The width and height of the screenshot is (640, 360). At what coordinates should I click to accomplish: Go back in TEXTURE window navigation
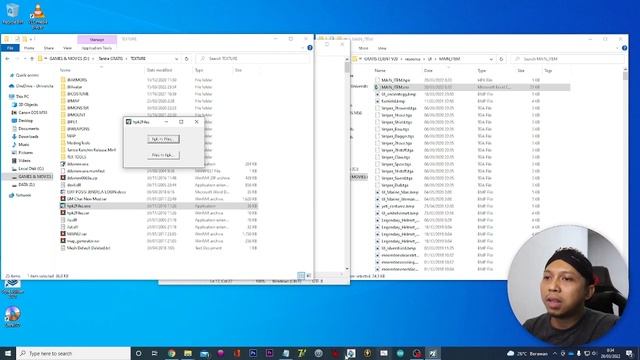click(x=7, y=59)
